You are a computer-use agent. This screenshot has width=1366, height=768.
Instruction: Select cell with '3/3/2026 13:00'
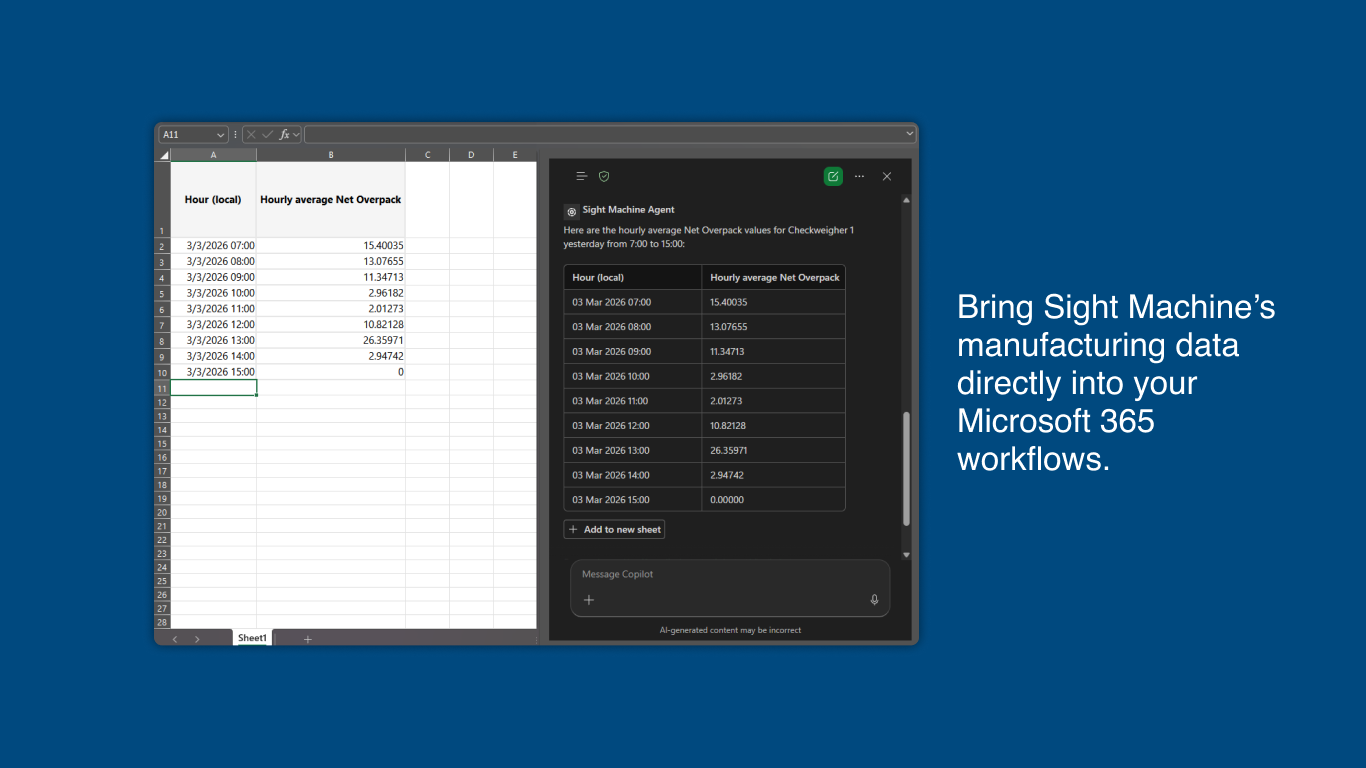coord(213,340)
